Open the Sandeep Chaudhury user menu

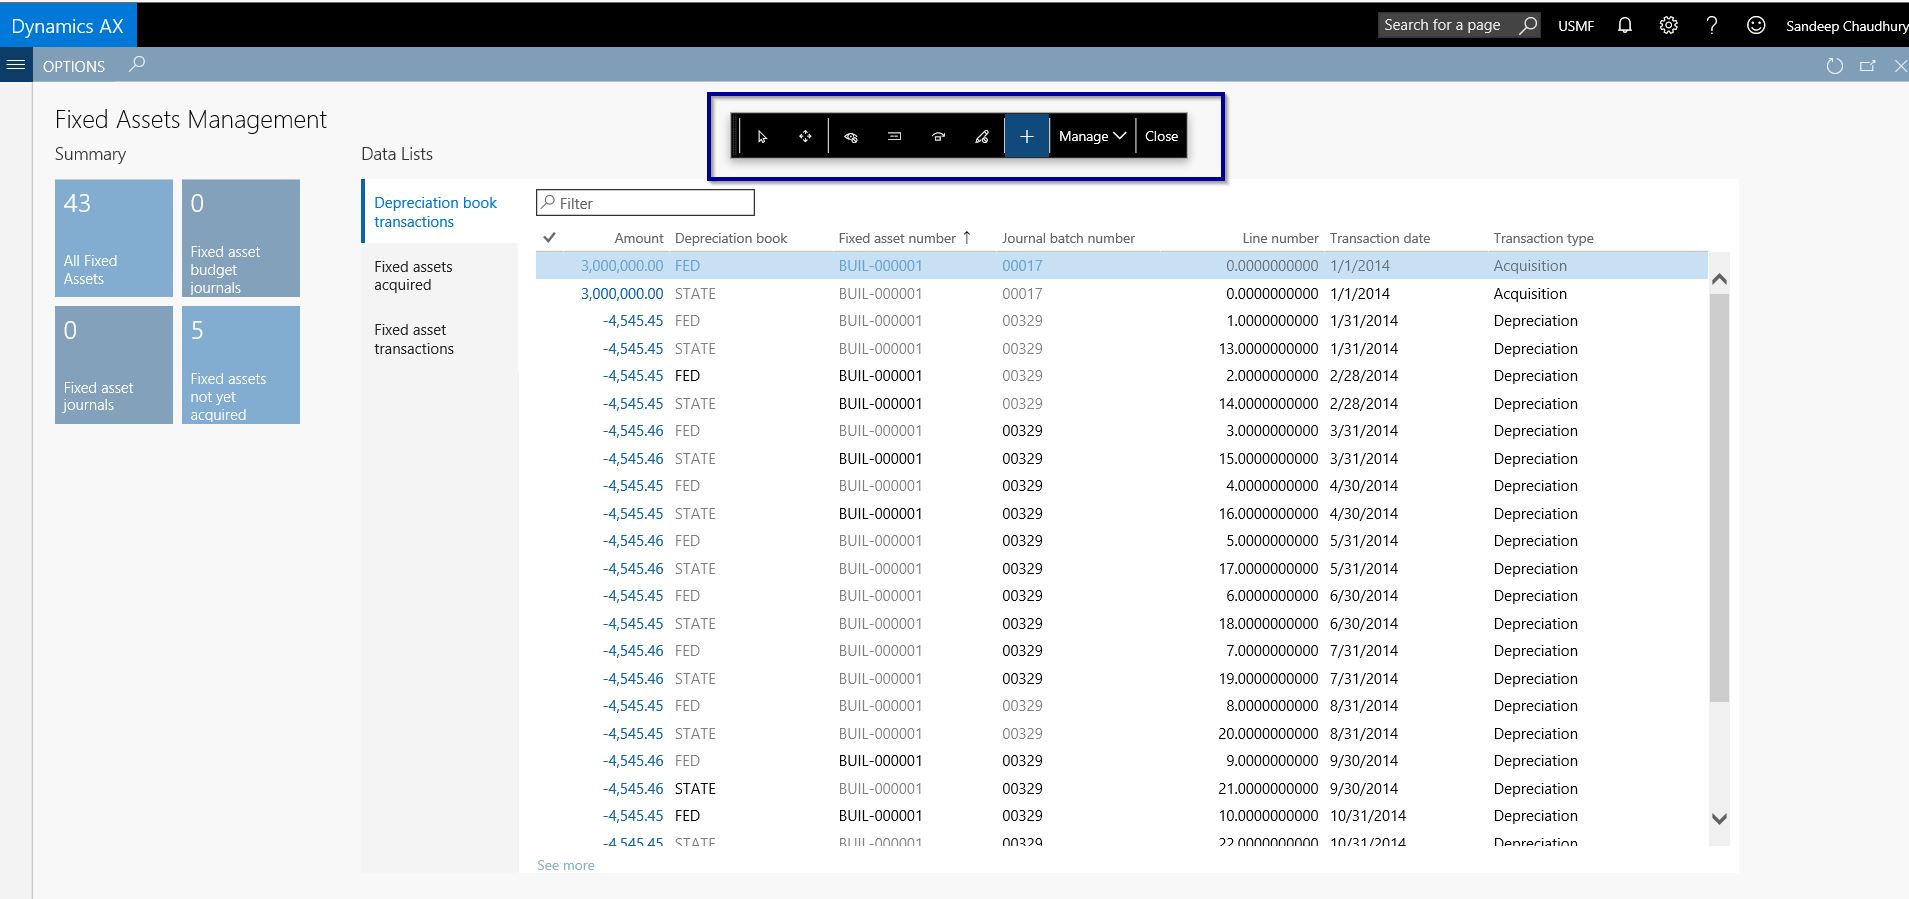pos(1847,26)
